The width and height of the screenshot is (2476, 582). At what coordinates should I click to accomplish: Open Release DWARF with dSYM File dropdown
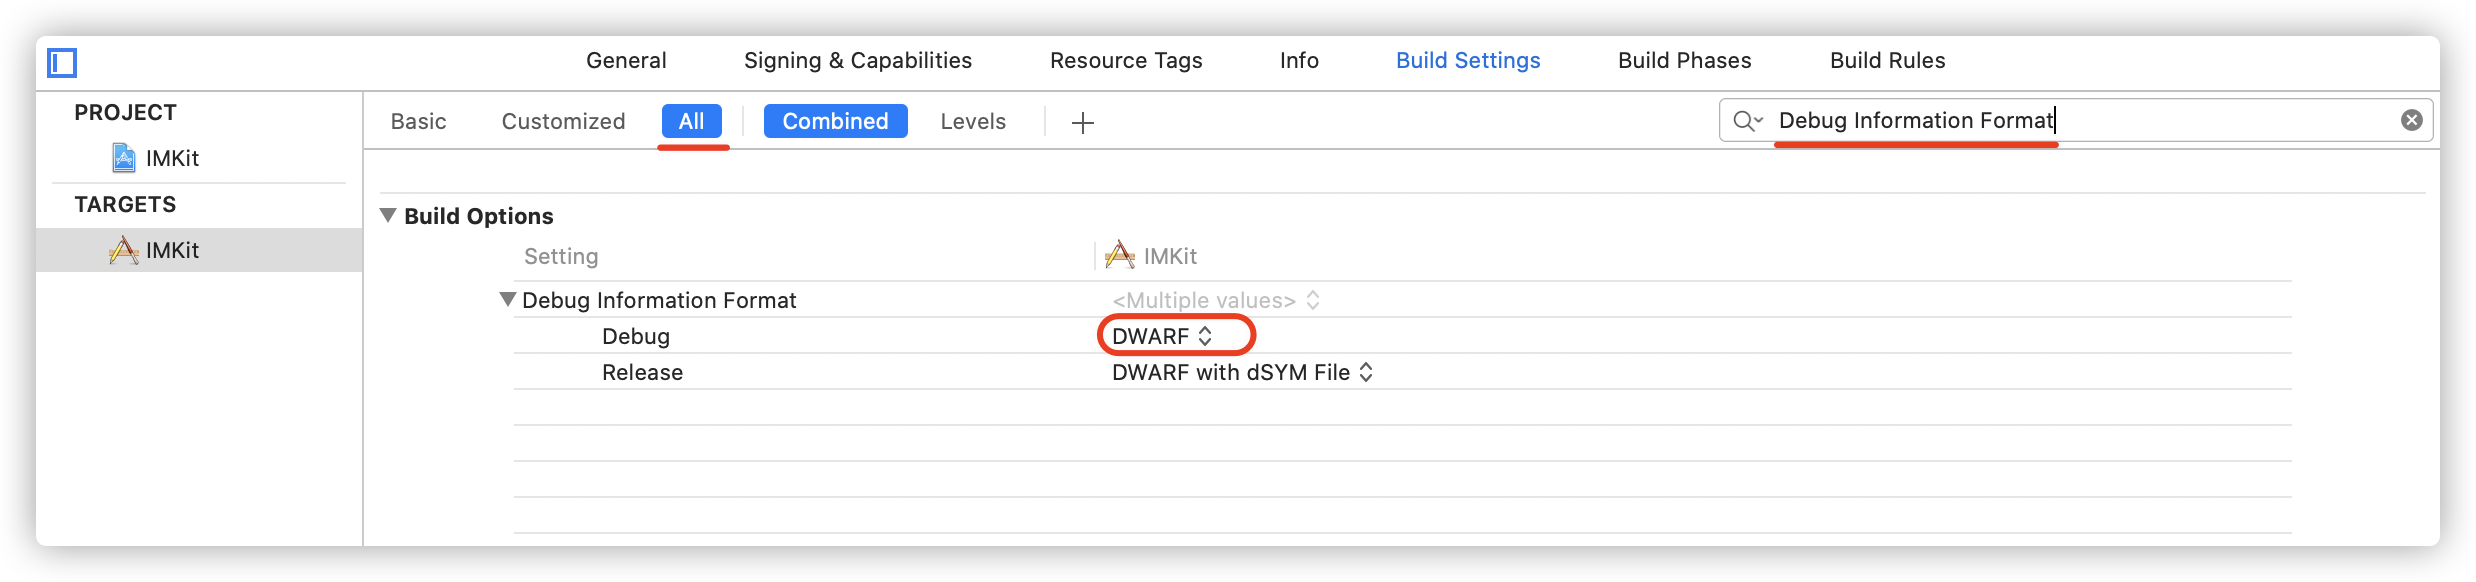coord(1242,372)
